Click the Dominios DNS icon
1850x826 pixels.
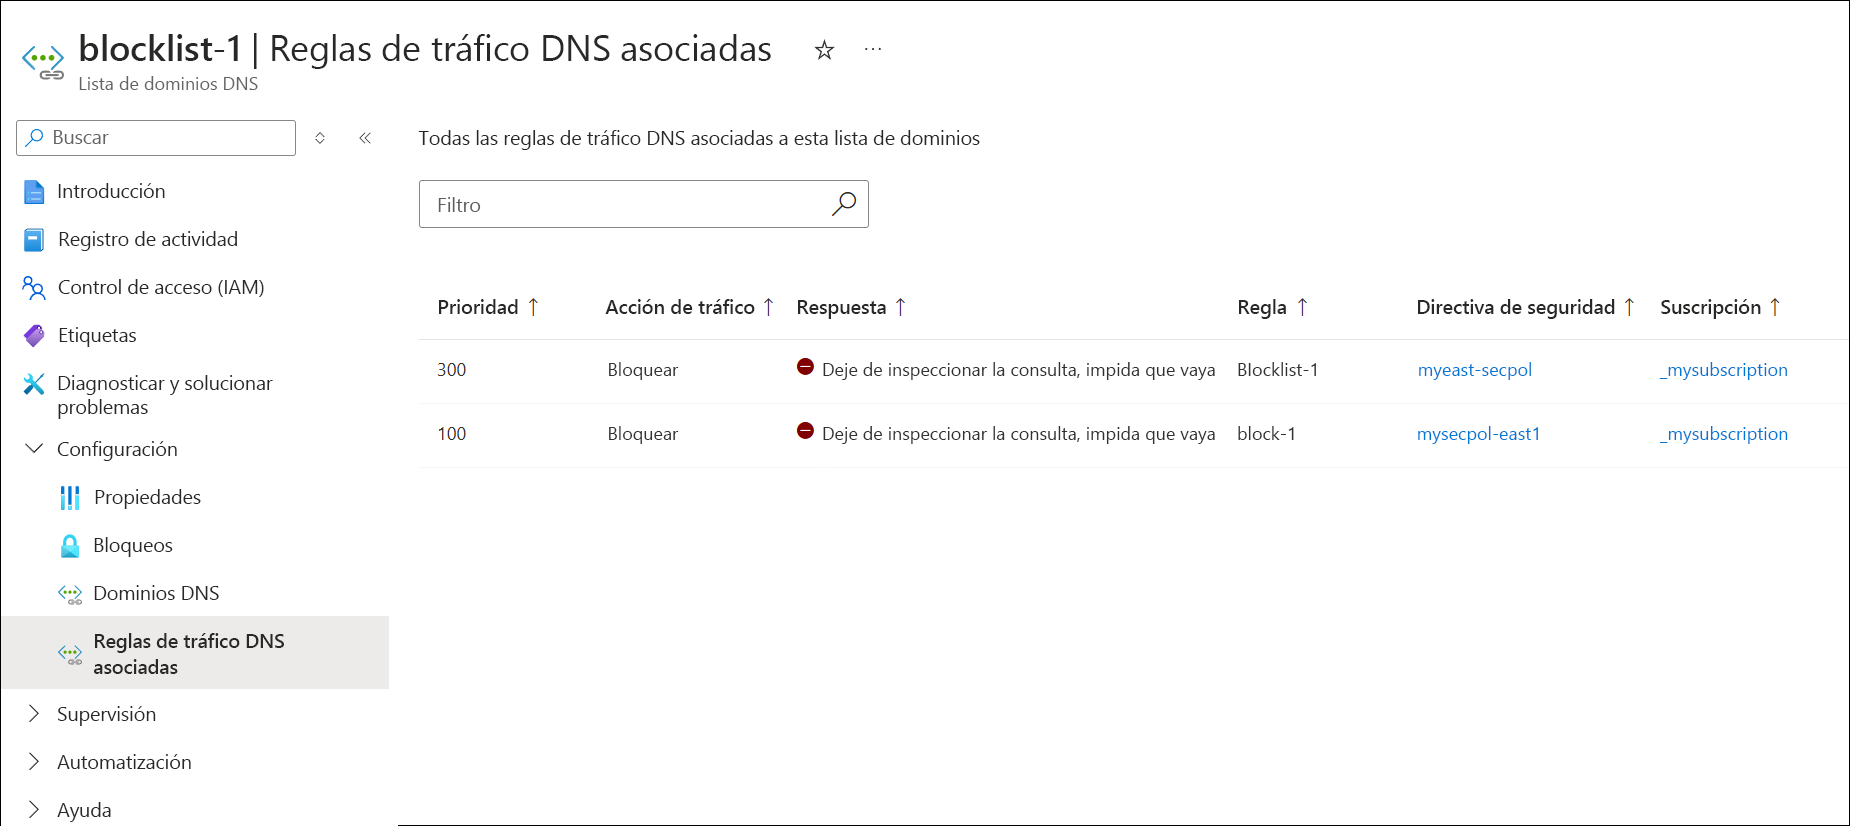70,595
